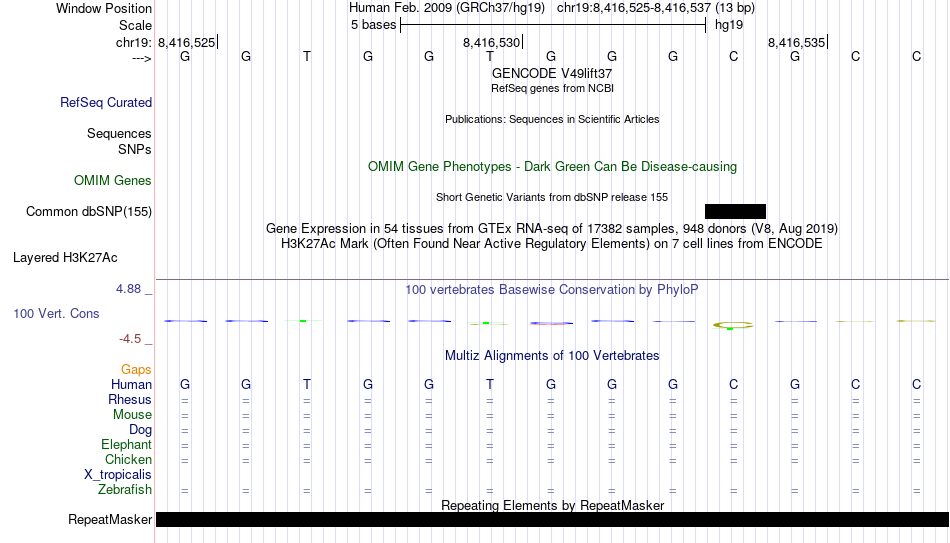Click the Zebrafish species label
This screenshot has width=950, height=543.
click(125, 490)
